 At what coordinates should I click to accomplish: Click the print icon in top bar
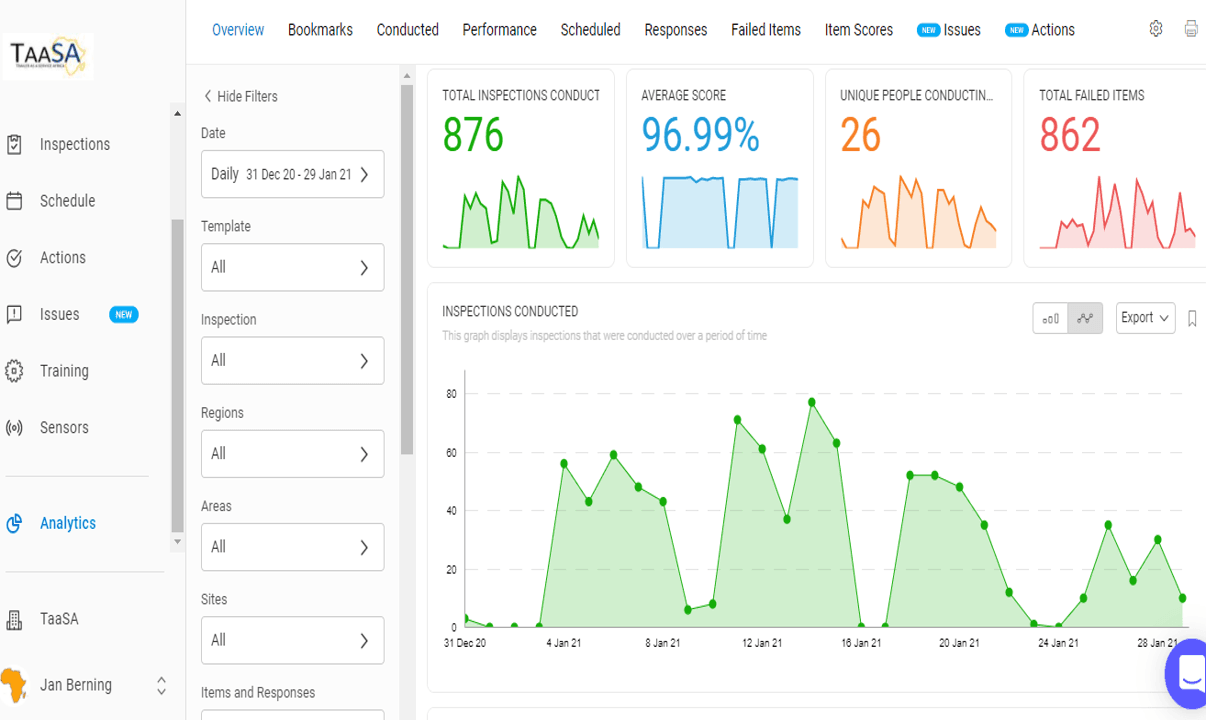point(1190,29)
